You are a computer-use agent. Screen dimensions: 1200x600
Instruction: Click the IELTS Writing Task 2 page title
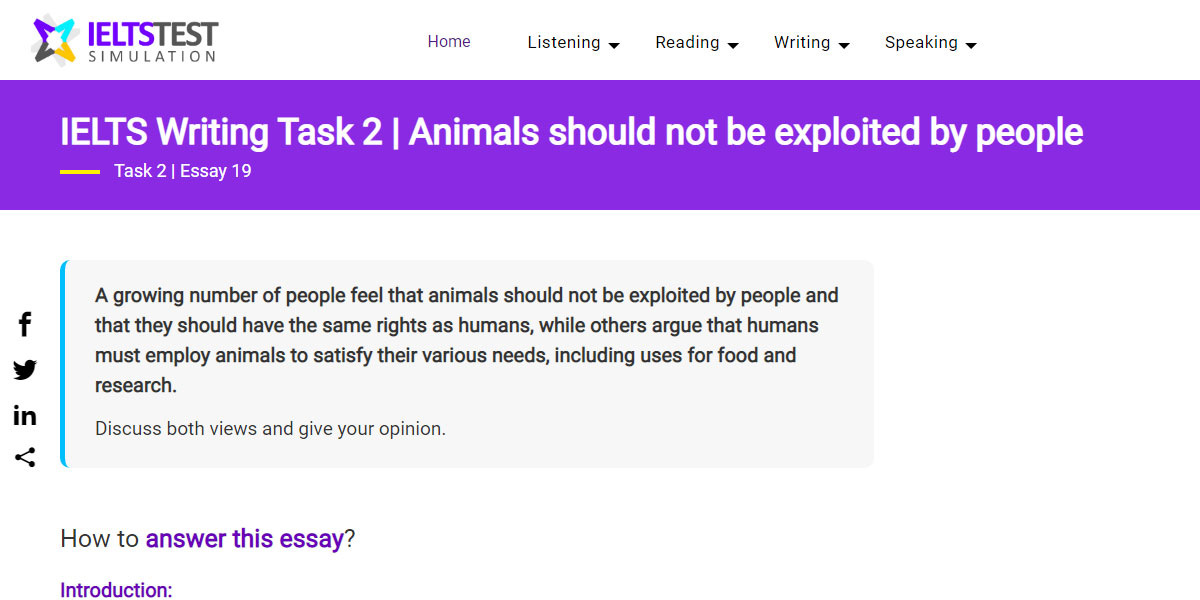[x=571, y=132]
